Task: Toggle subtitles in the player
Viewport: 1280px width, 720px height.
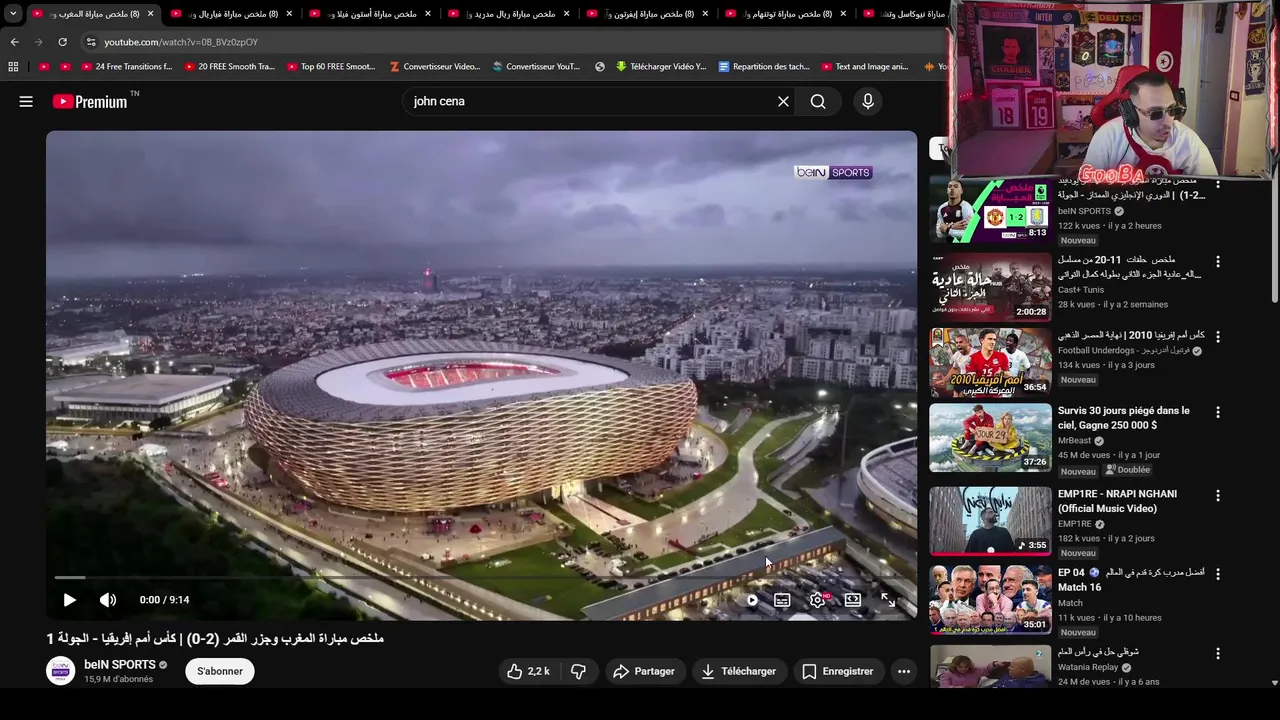Action: pos(782,600)
